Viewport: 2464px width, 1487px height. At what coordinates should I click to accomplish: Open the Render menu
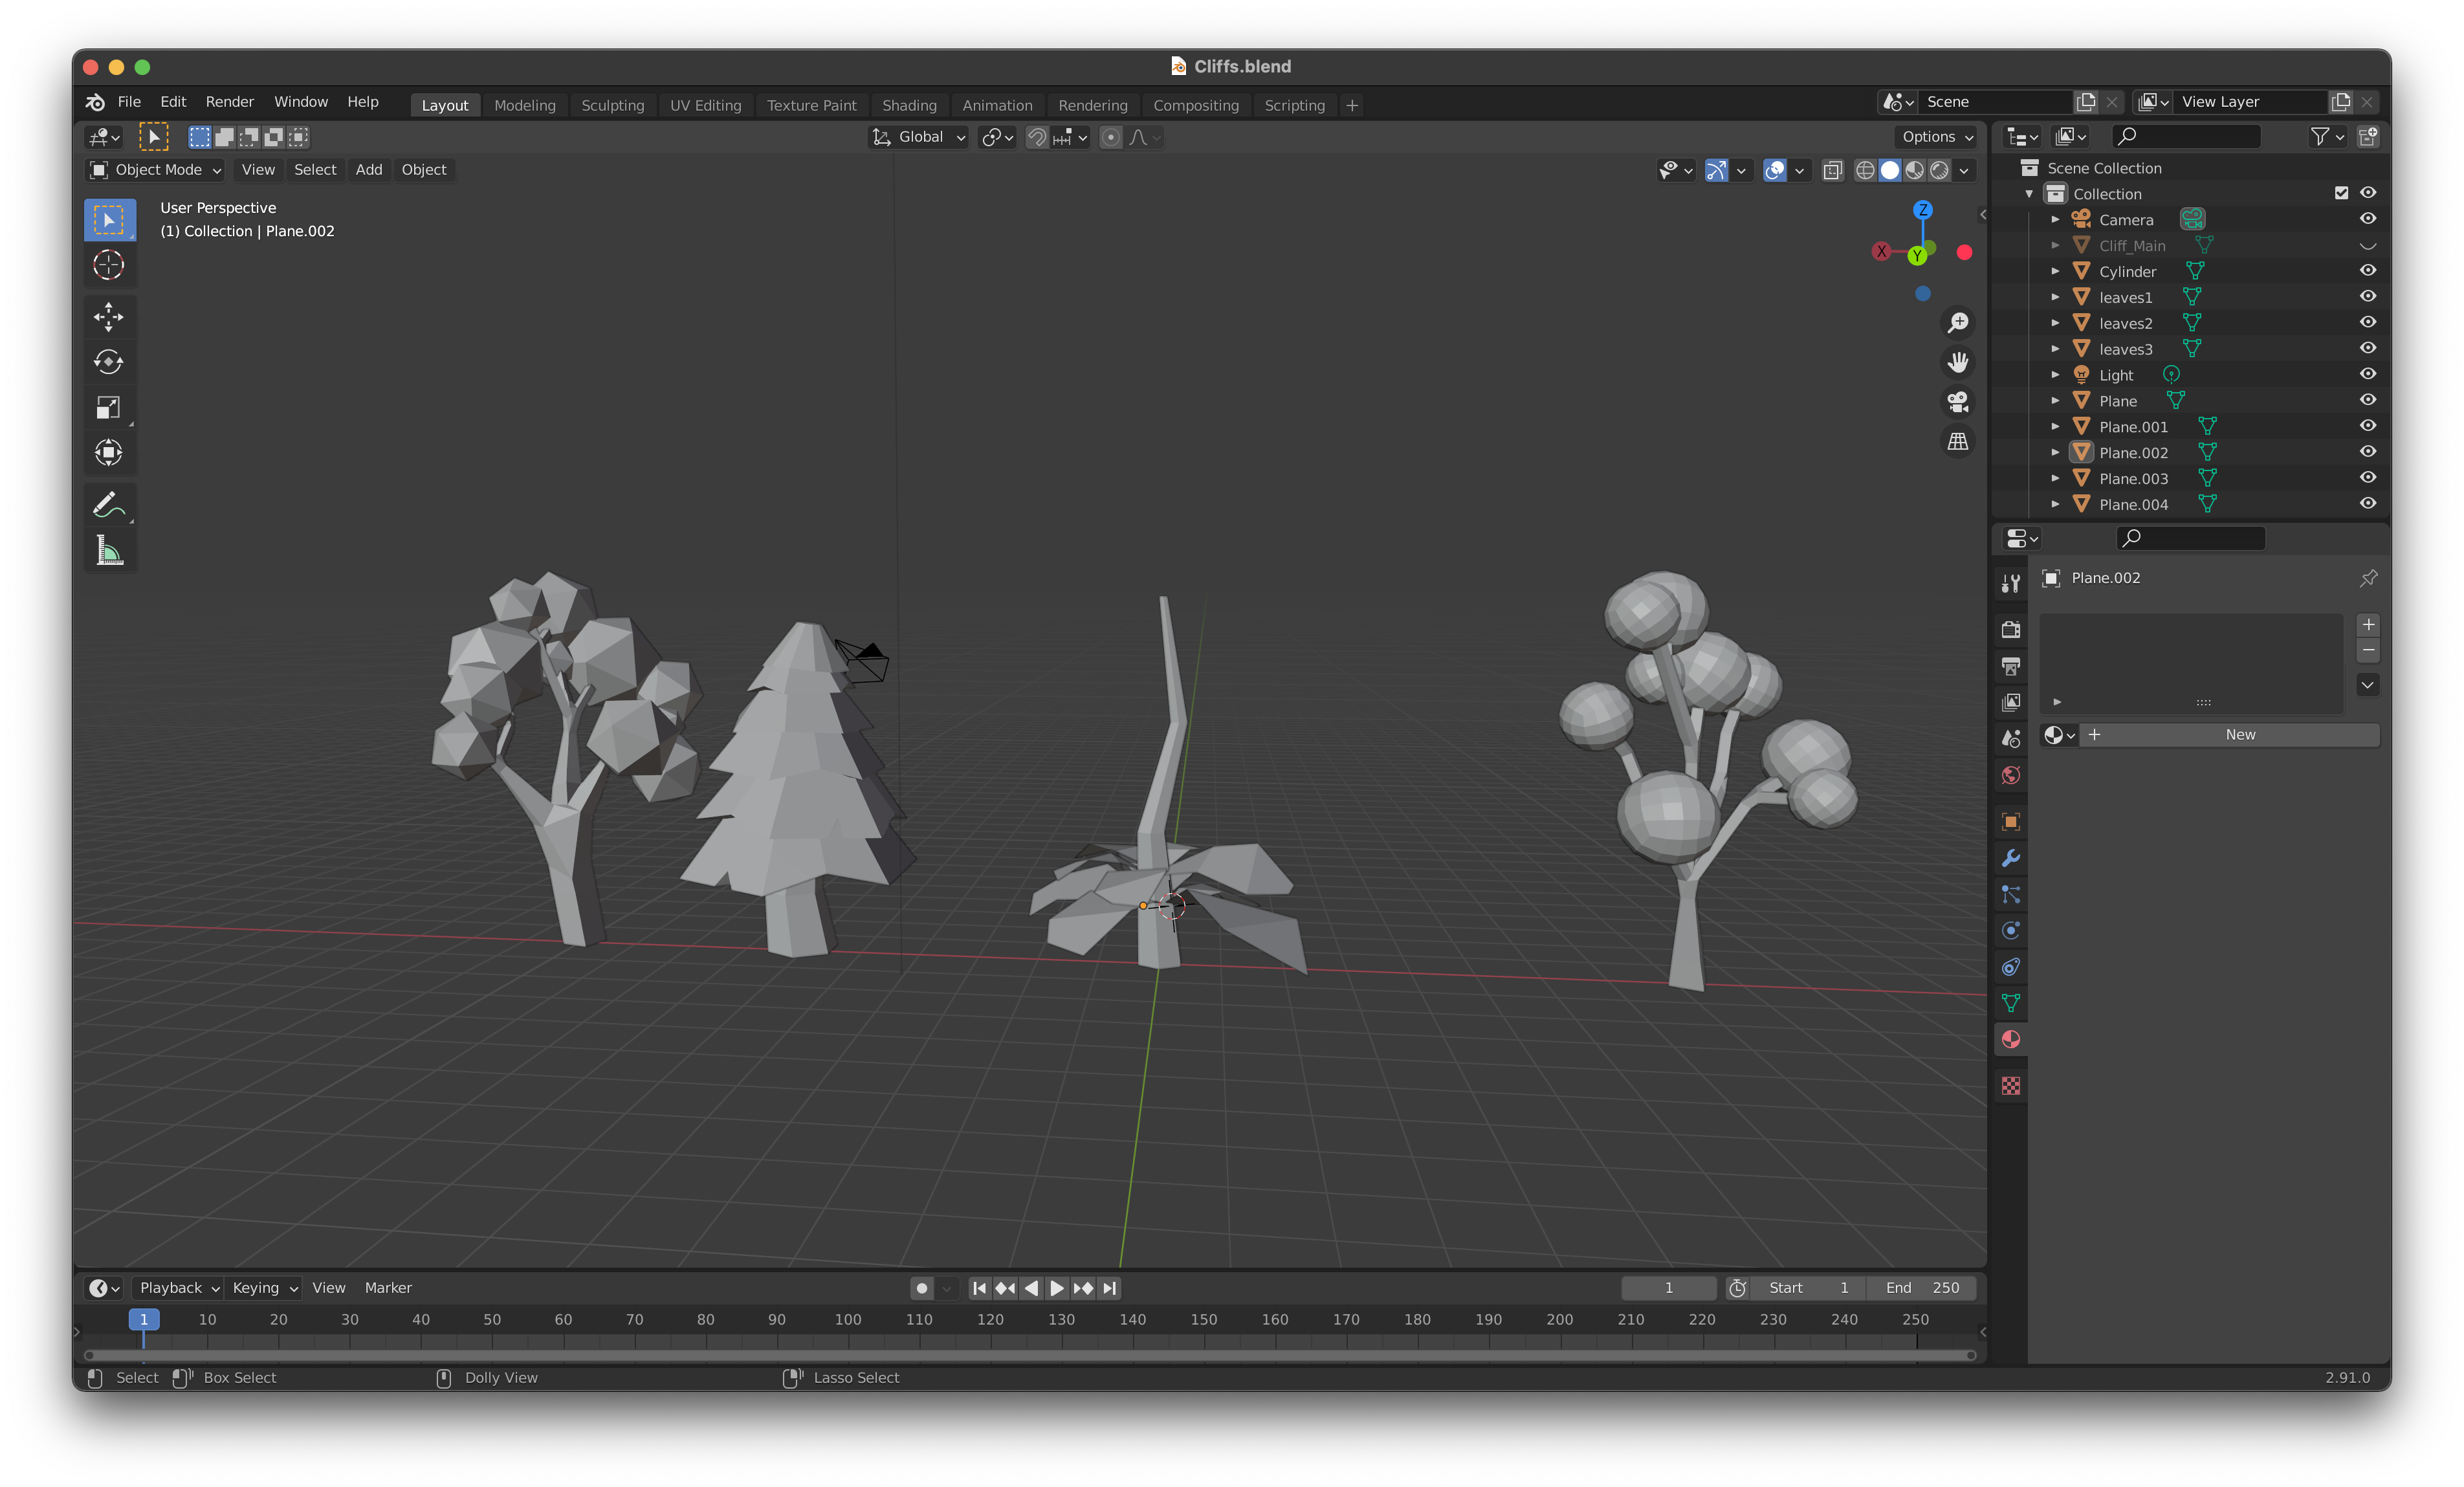229,102
